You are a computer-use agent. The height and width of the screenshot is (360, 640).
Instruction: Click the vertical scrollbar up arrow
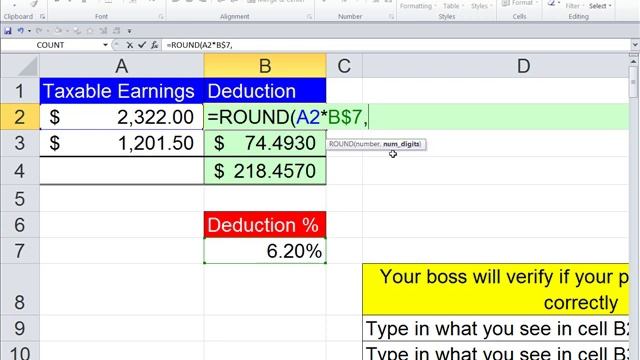point(633,62)
